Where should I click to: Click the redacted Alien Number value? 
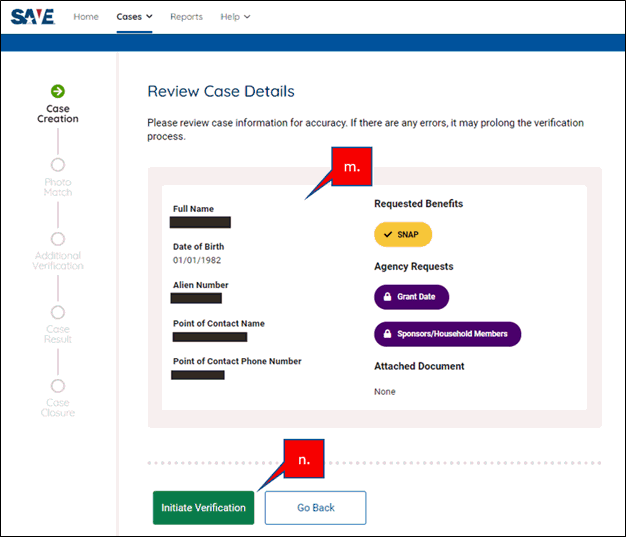tap(196, 298)
